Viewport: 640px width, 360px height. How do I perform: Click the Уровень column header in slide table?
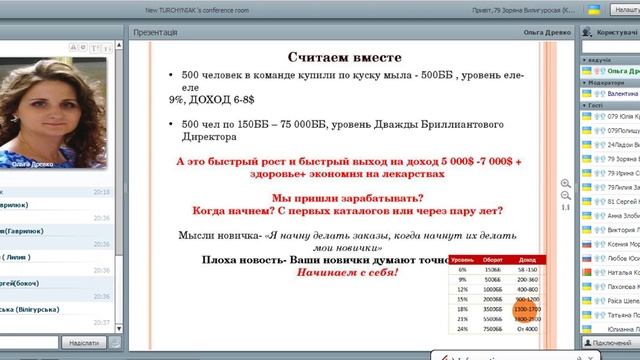pos(462,260)
